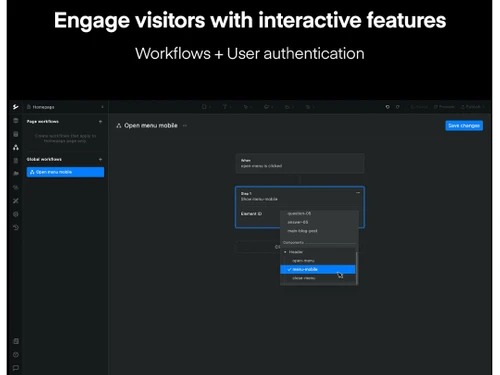Image resolution: width=500 pixels, height=375 pixels.
Task: Choose 'open-menu' under Header
Action: [303, 261]
